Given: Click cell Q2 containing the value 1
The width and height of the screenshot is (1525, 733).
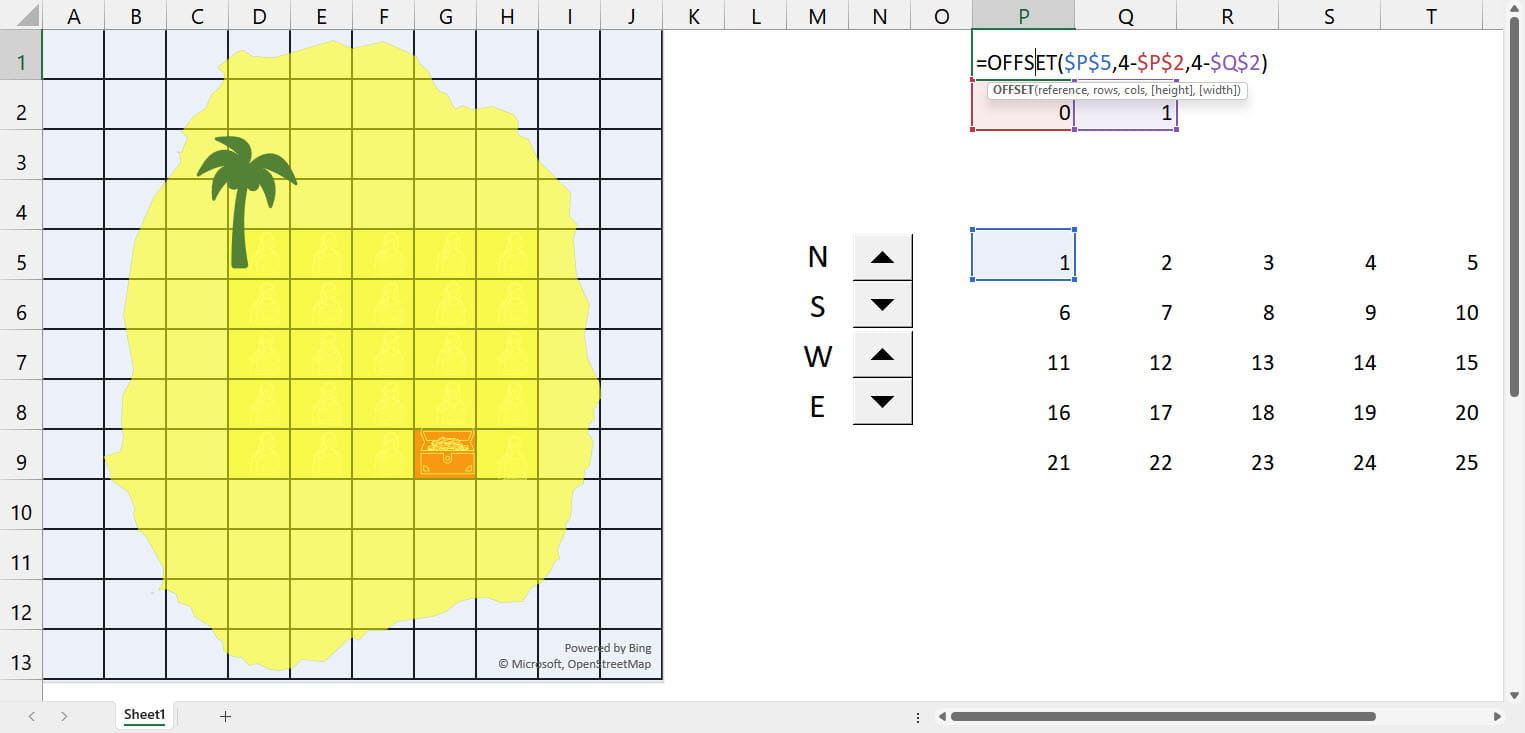Looking at the screenshot, I should tap(1126, 114).
